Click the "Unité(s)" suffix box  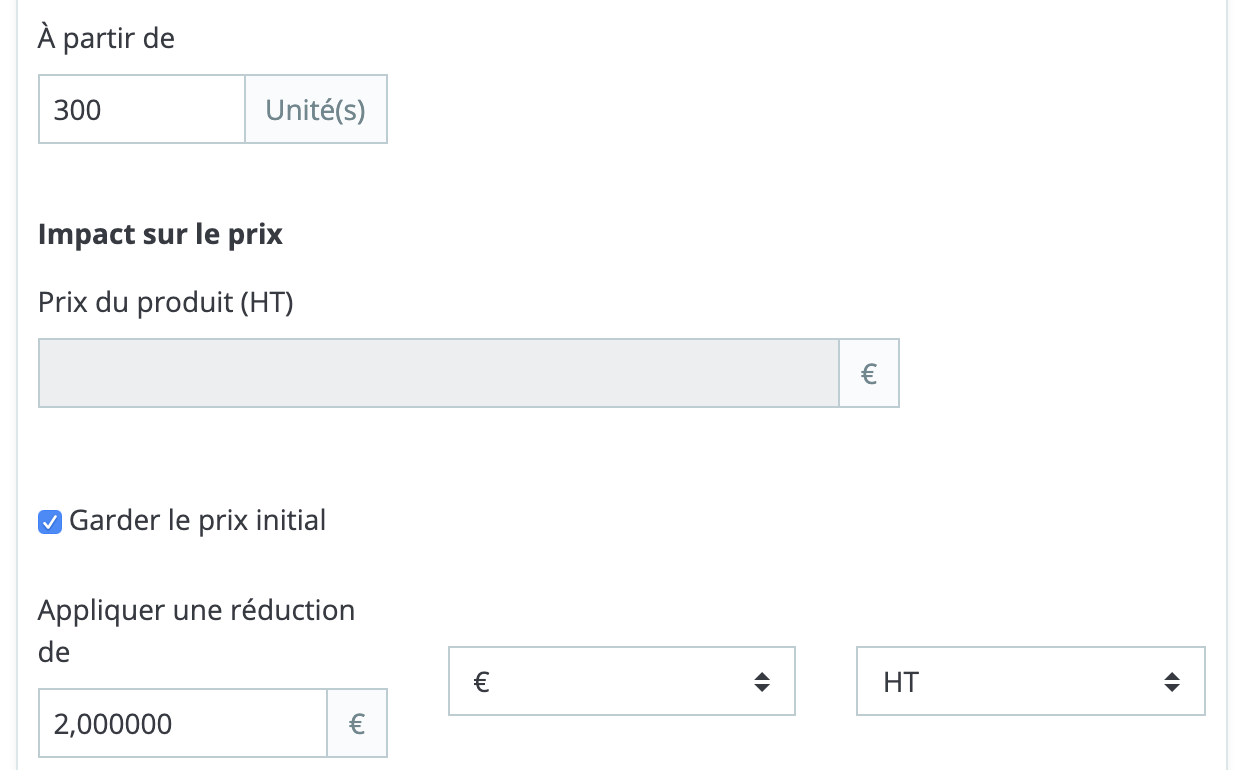(315, 109)
